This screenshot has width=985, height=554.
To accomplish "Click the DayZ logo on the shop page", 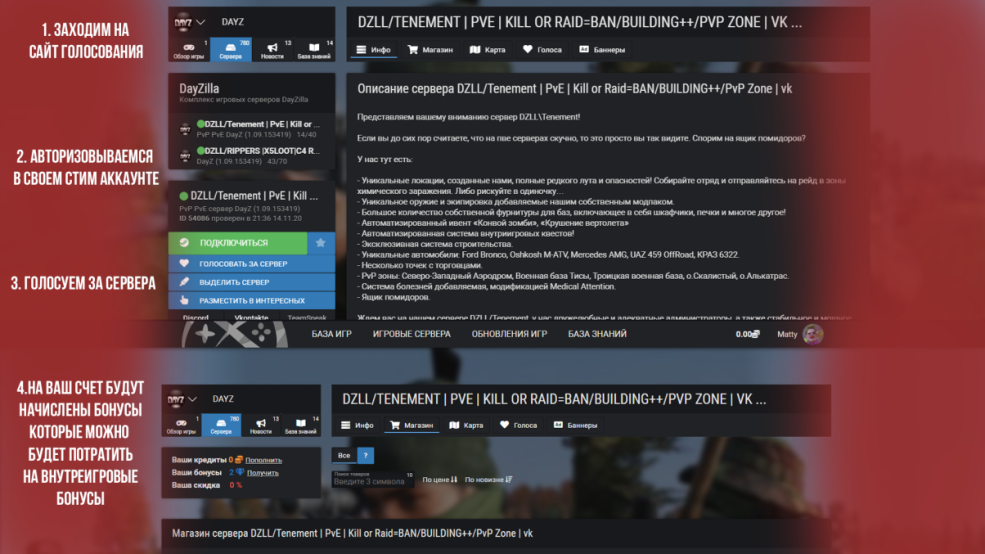I will coord(175,399).
